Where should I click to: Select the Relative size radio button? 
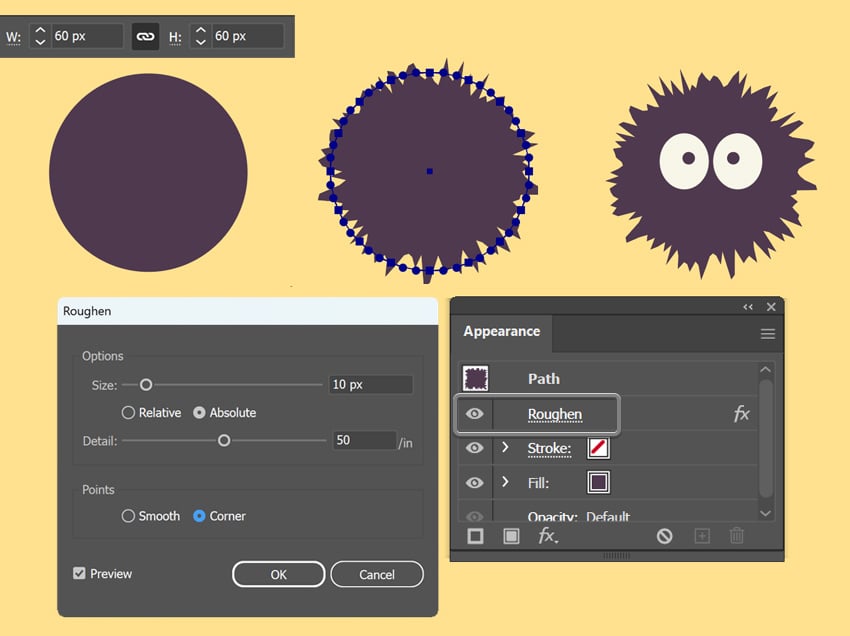point(128,413)
